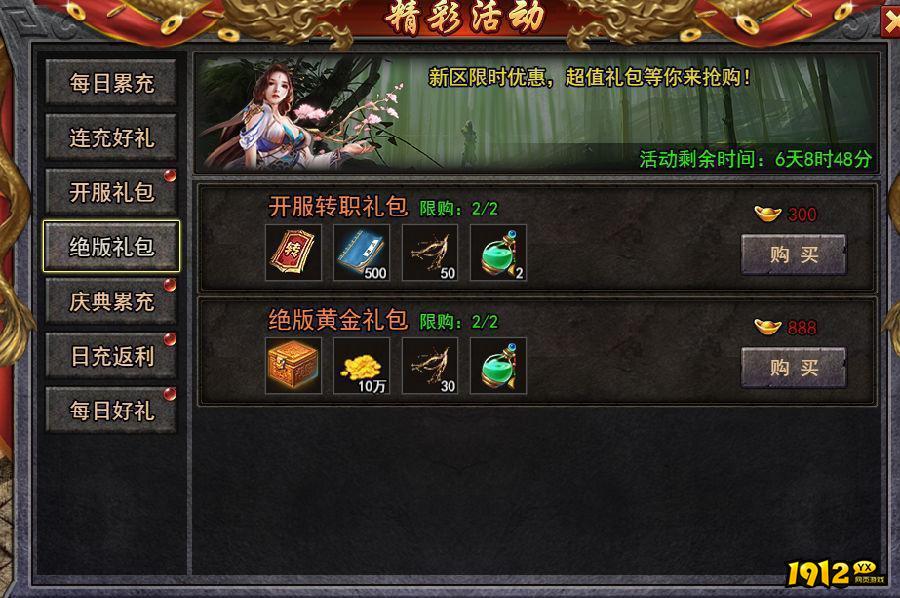Click the gold ingot icon beside 888

pos(767,327)
